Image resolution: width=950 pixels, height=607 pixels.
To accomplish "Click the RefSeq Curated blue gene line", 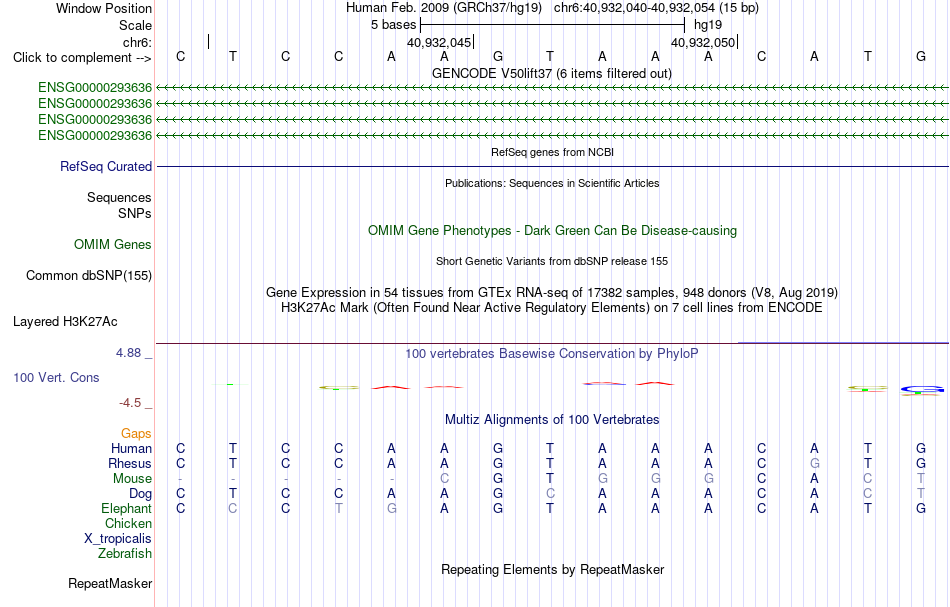I will point(552,166).
